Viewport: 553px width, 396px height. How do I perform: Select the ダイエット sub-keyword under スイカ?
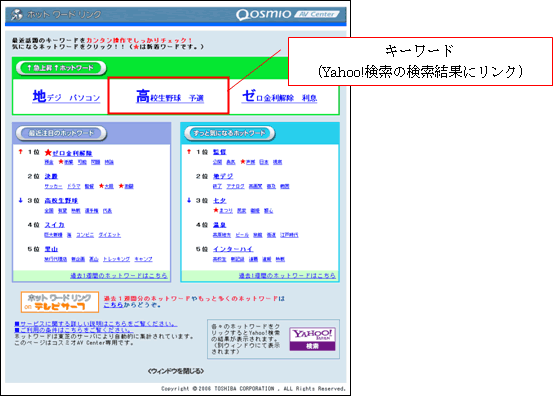click(109, 235)
